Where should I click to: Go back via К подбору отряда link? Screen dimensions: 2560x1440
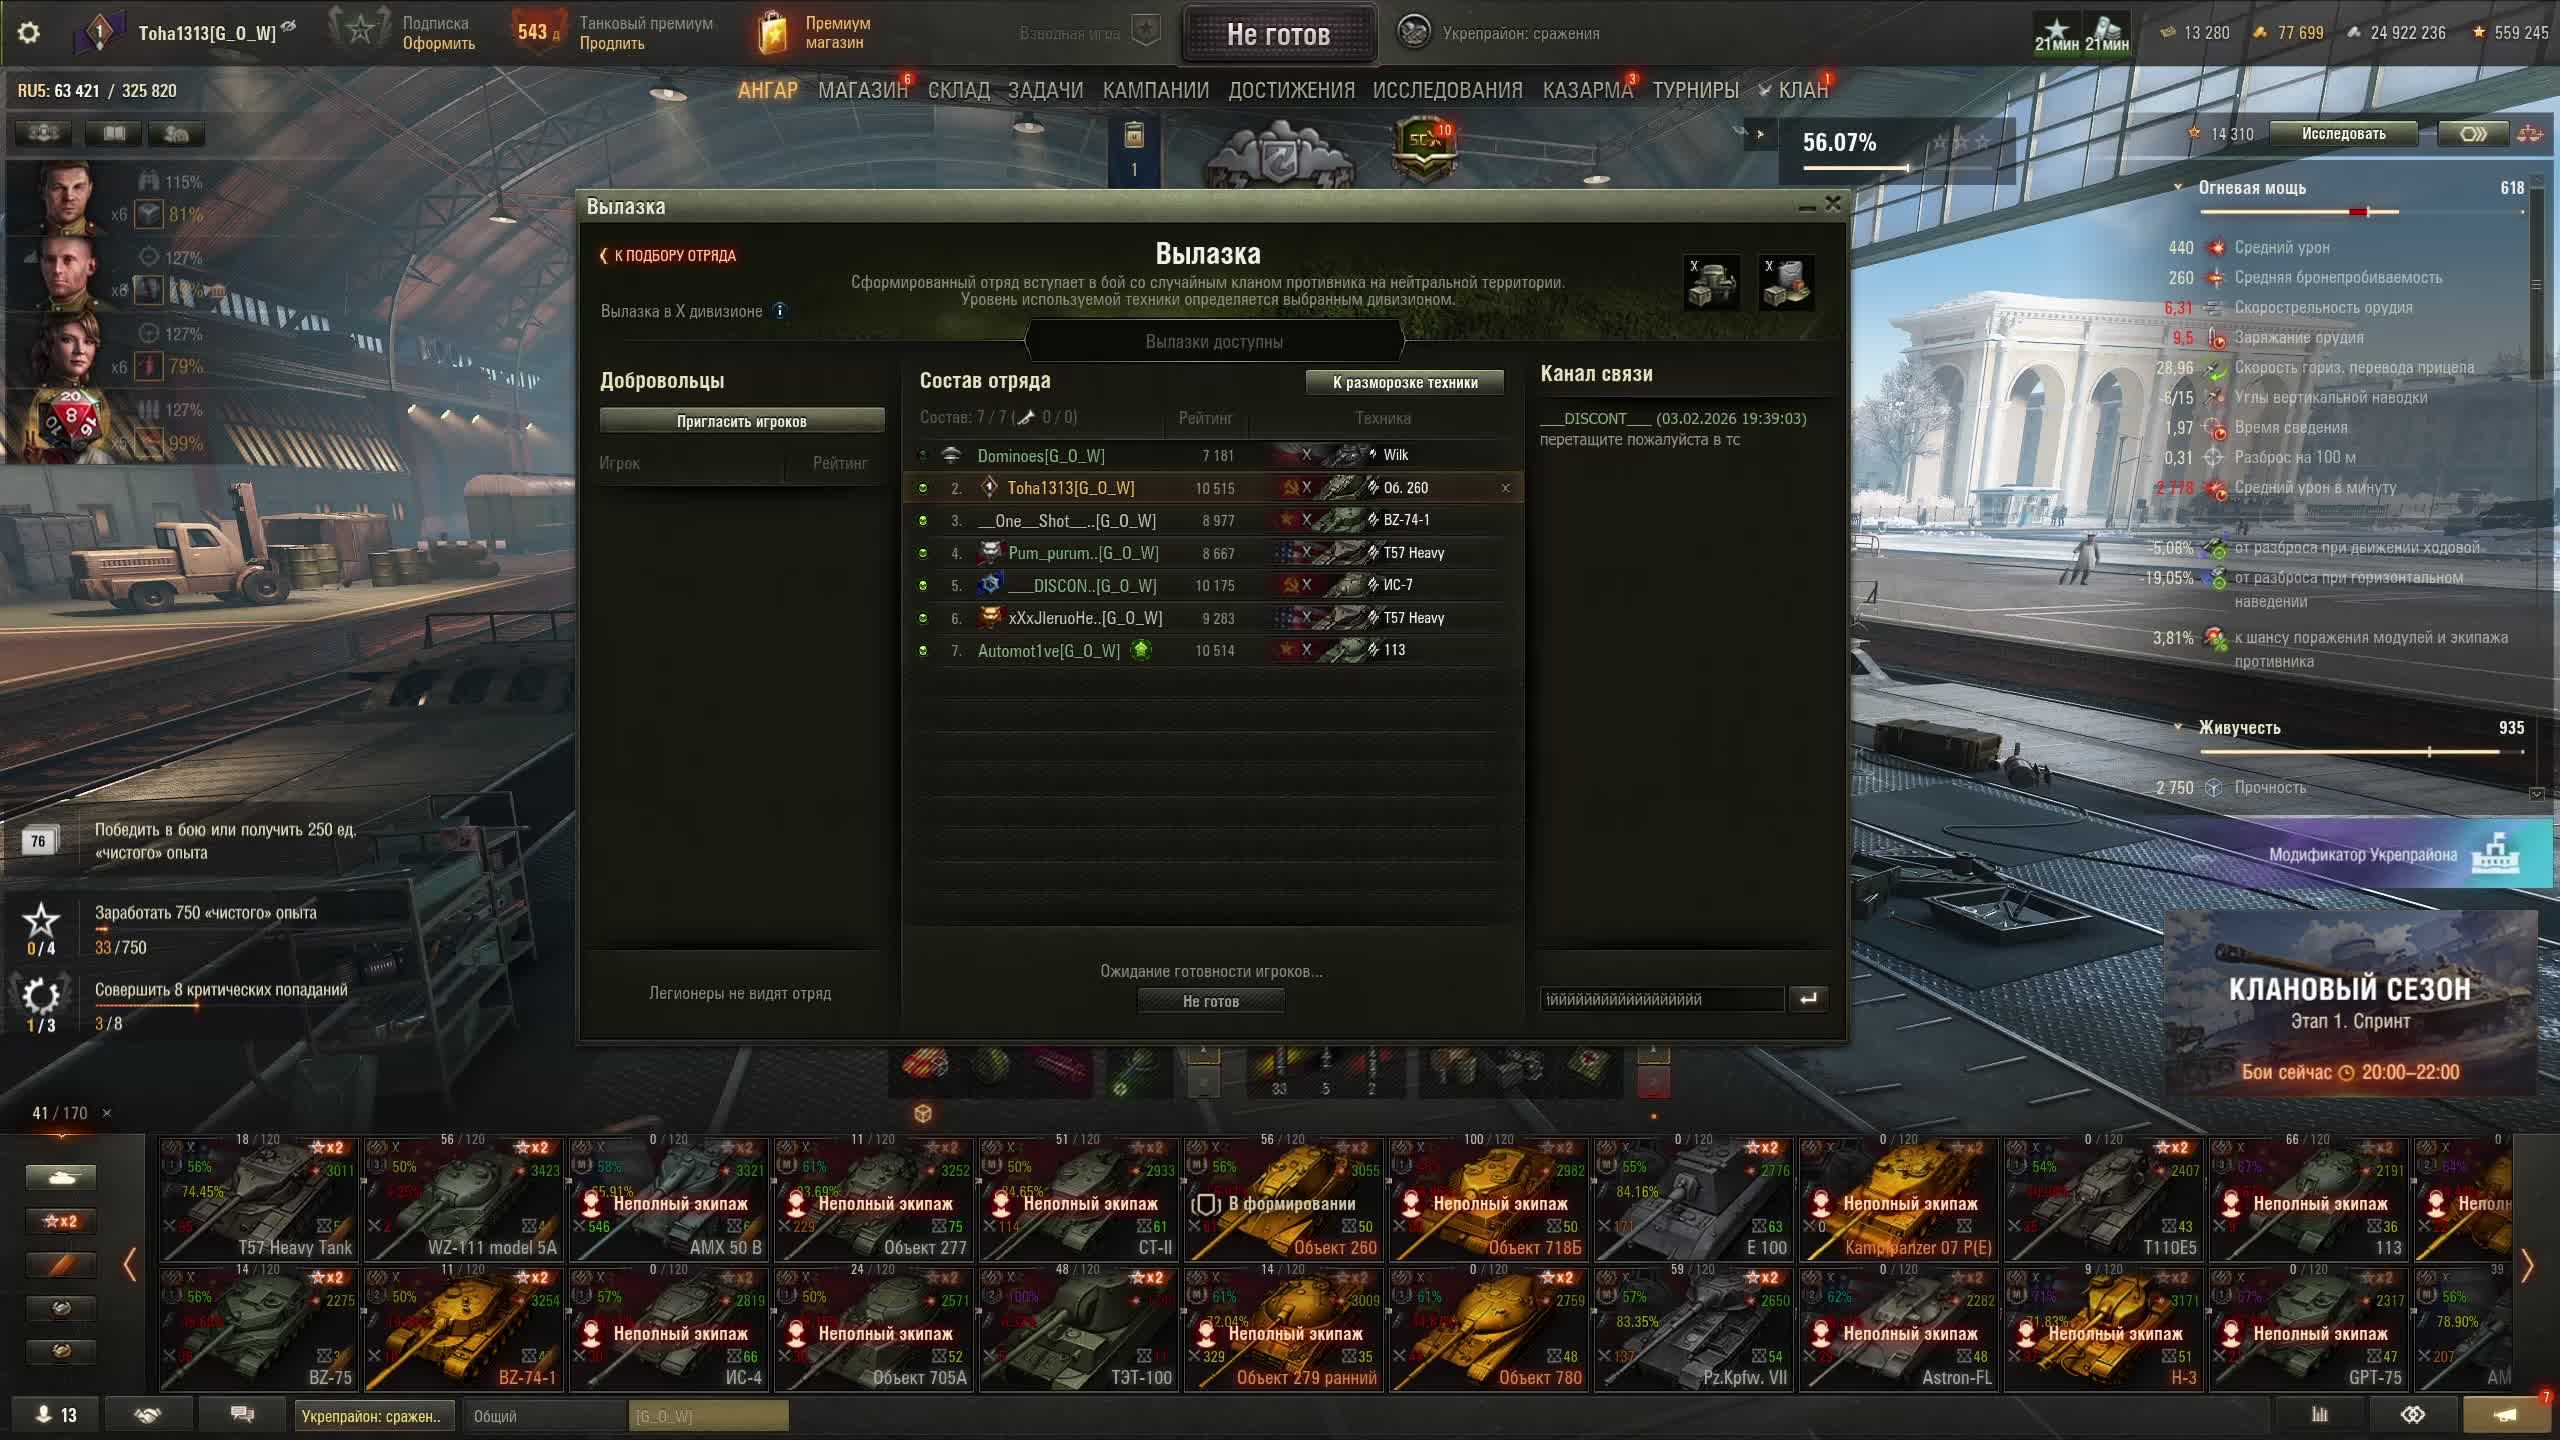668,256
